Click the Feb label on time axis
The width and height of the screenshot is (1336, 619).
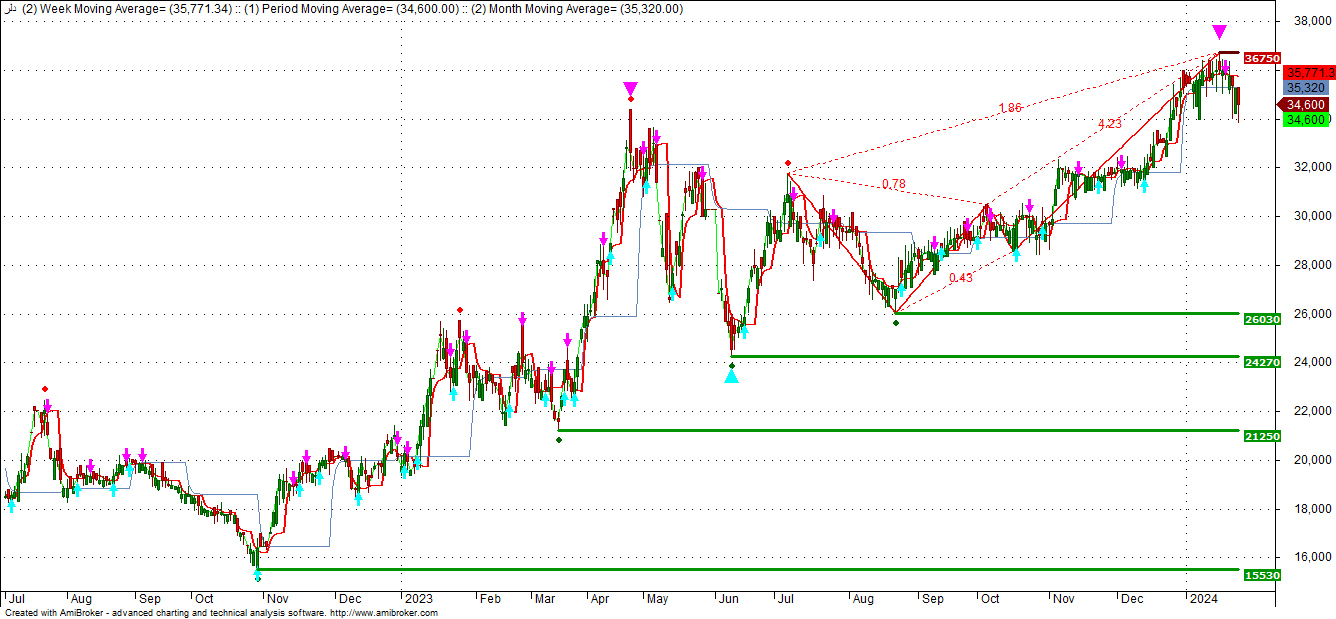coord(491,598)
